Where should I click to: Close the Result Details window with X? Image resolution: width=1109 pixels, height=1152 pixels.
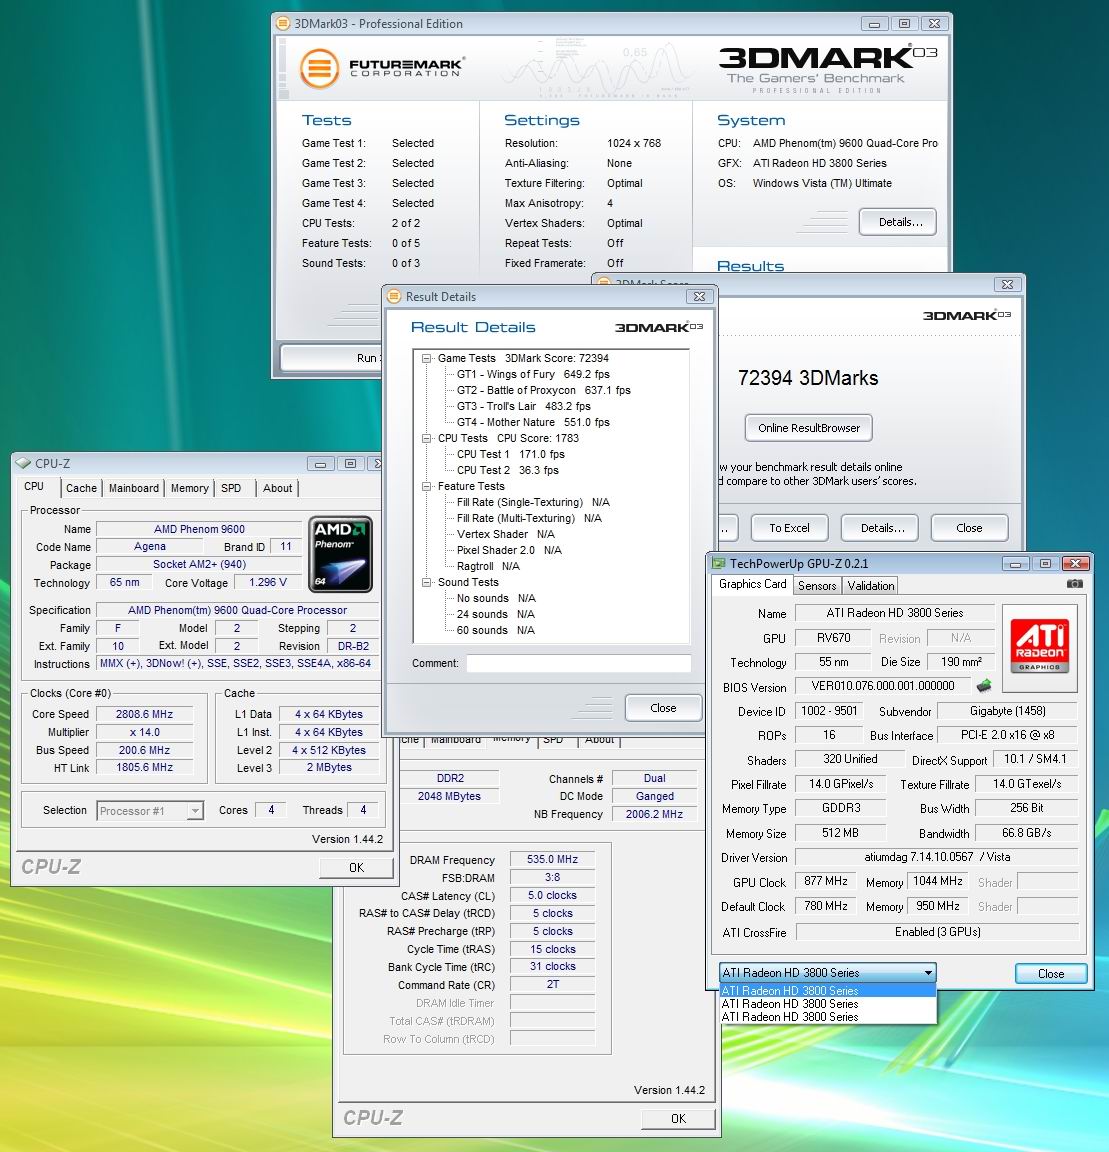point(700,296)
